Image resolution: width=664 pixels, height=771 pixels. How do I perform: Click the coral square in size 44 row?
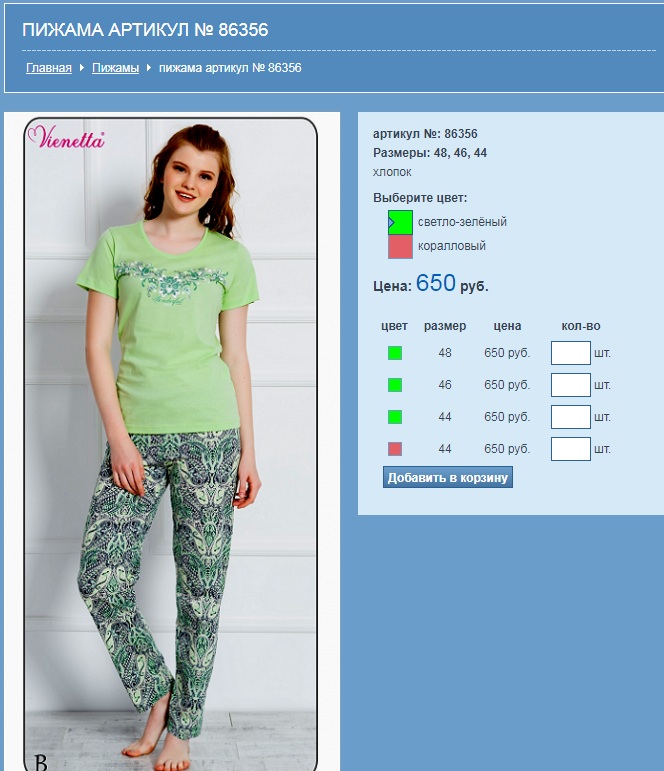coord(395,449)
